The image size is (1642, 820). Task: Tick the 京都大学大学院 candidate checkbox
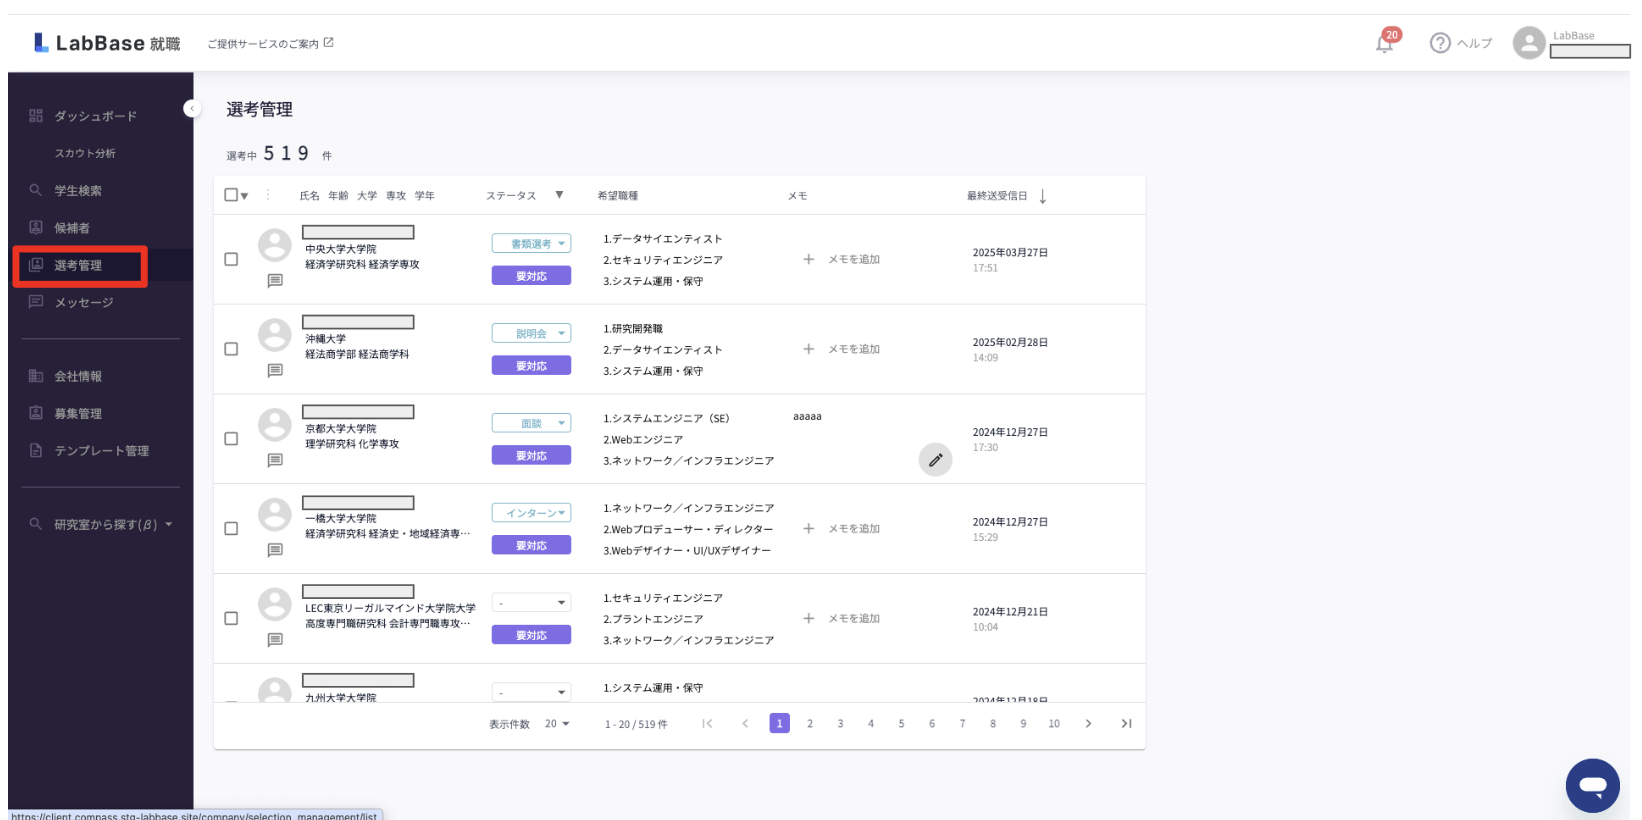pyautogui.click(x=231, y=439)
